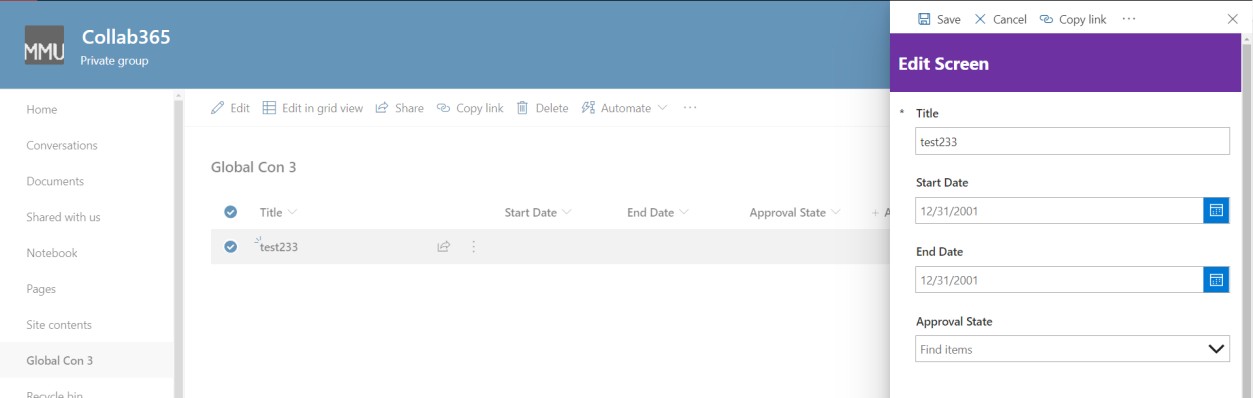Click the End Date text field
The width and height of the screenshot is (1253, 398).
(x=1059, y=280)
